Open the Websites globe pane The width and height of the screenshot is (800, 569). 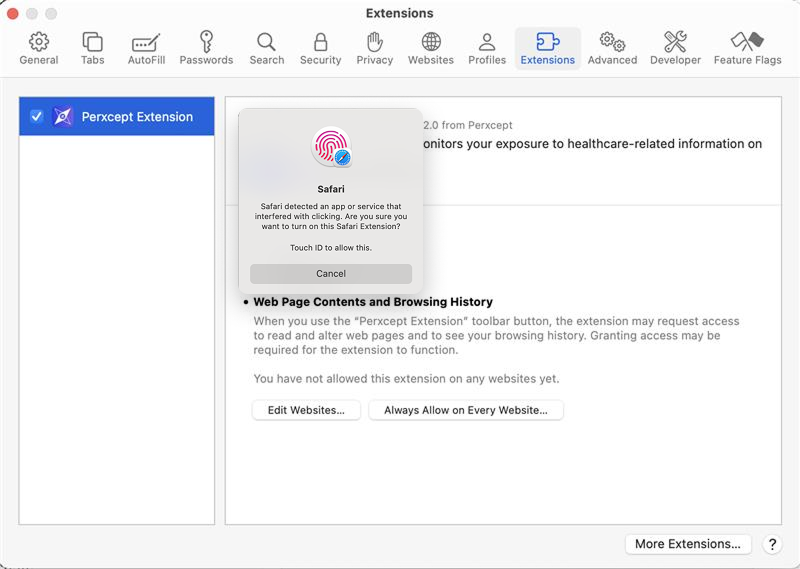pos(430,48)
